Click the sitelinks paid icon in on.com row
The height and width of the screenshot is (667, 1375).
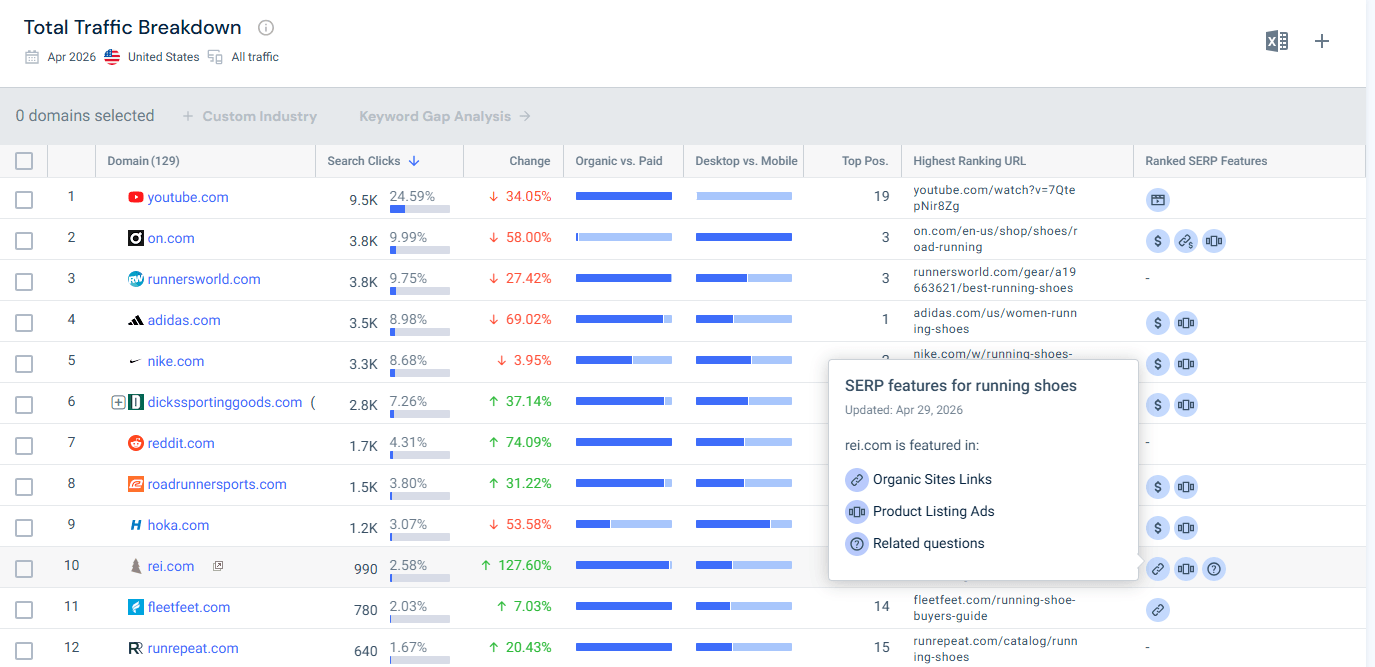click(1186, 241)
